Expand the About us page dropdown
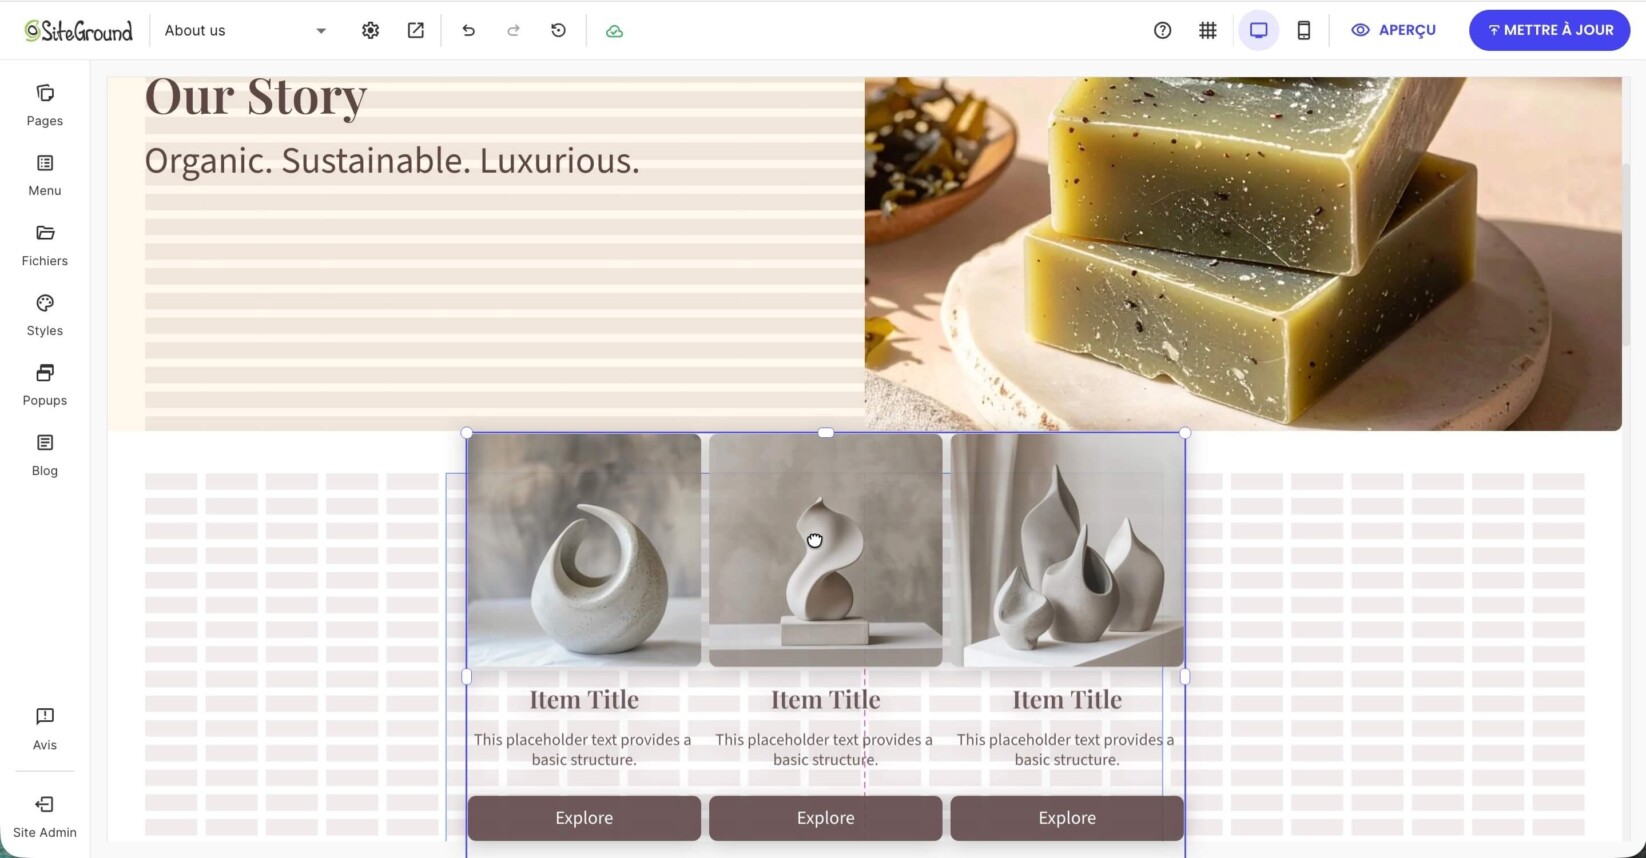This screenshot has width=1646, height=858. coord(246,30)
